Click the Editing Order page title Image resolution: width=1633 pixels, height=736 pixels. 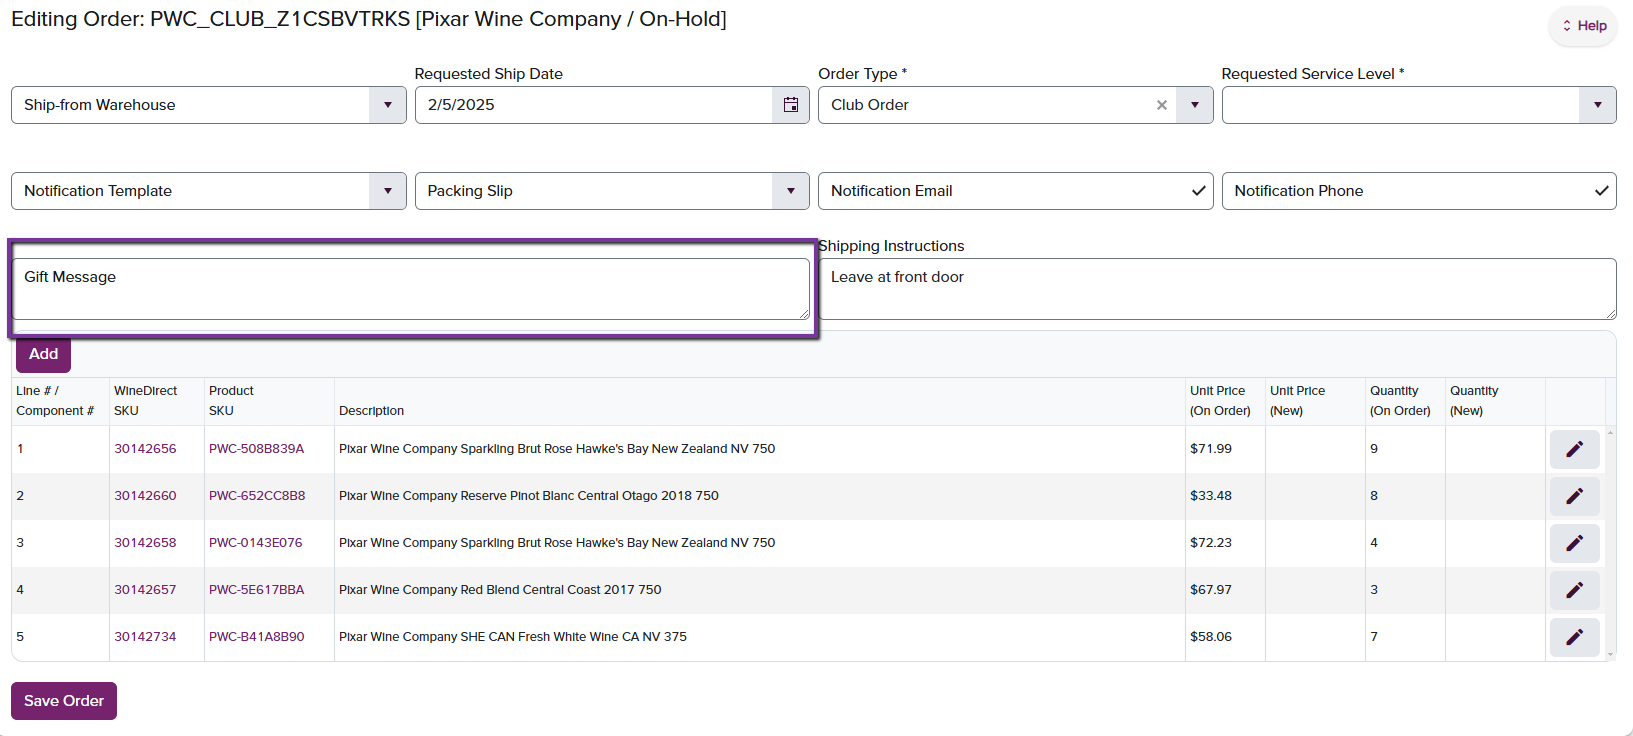[369, 19]
